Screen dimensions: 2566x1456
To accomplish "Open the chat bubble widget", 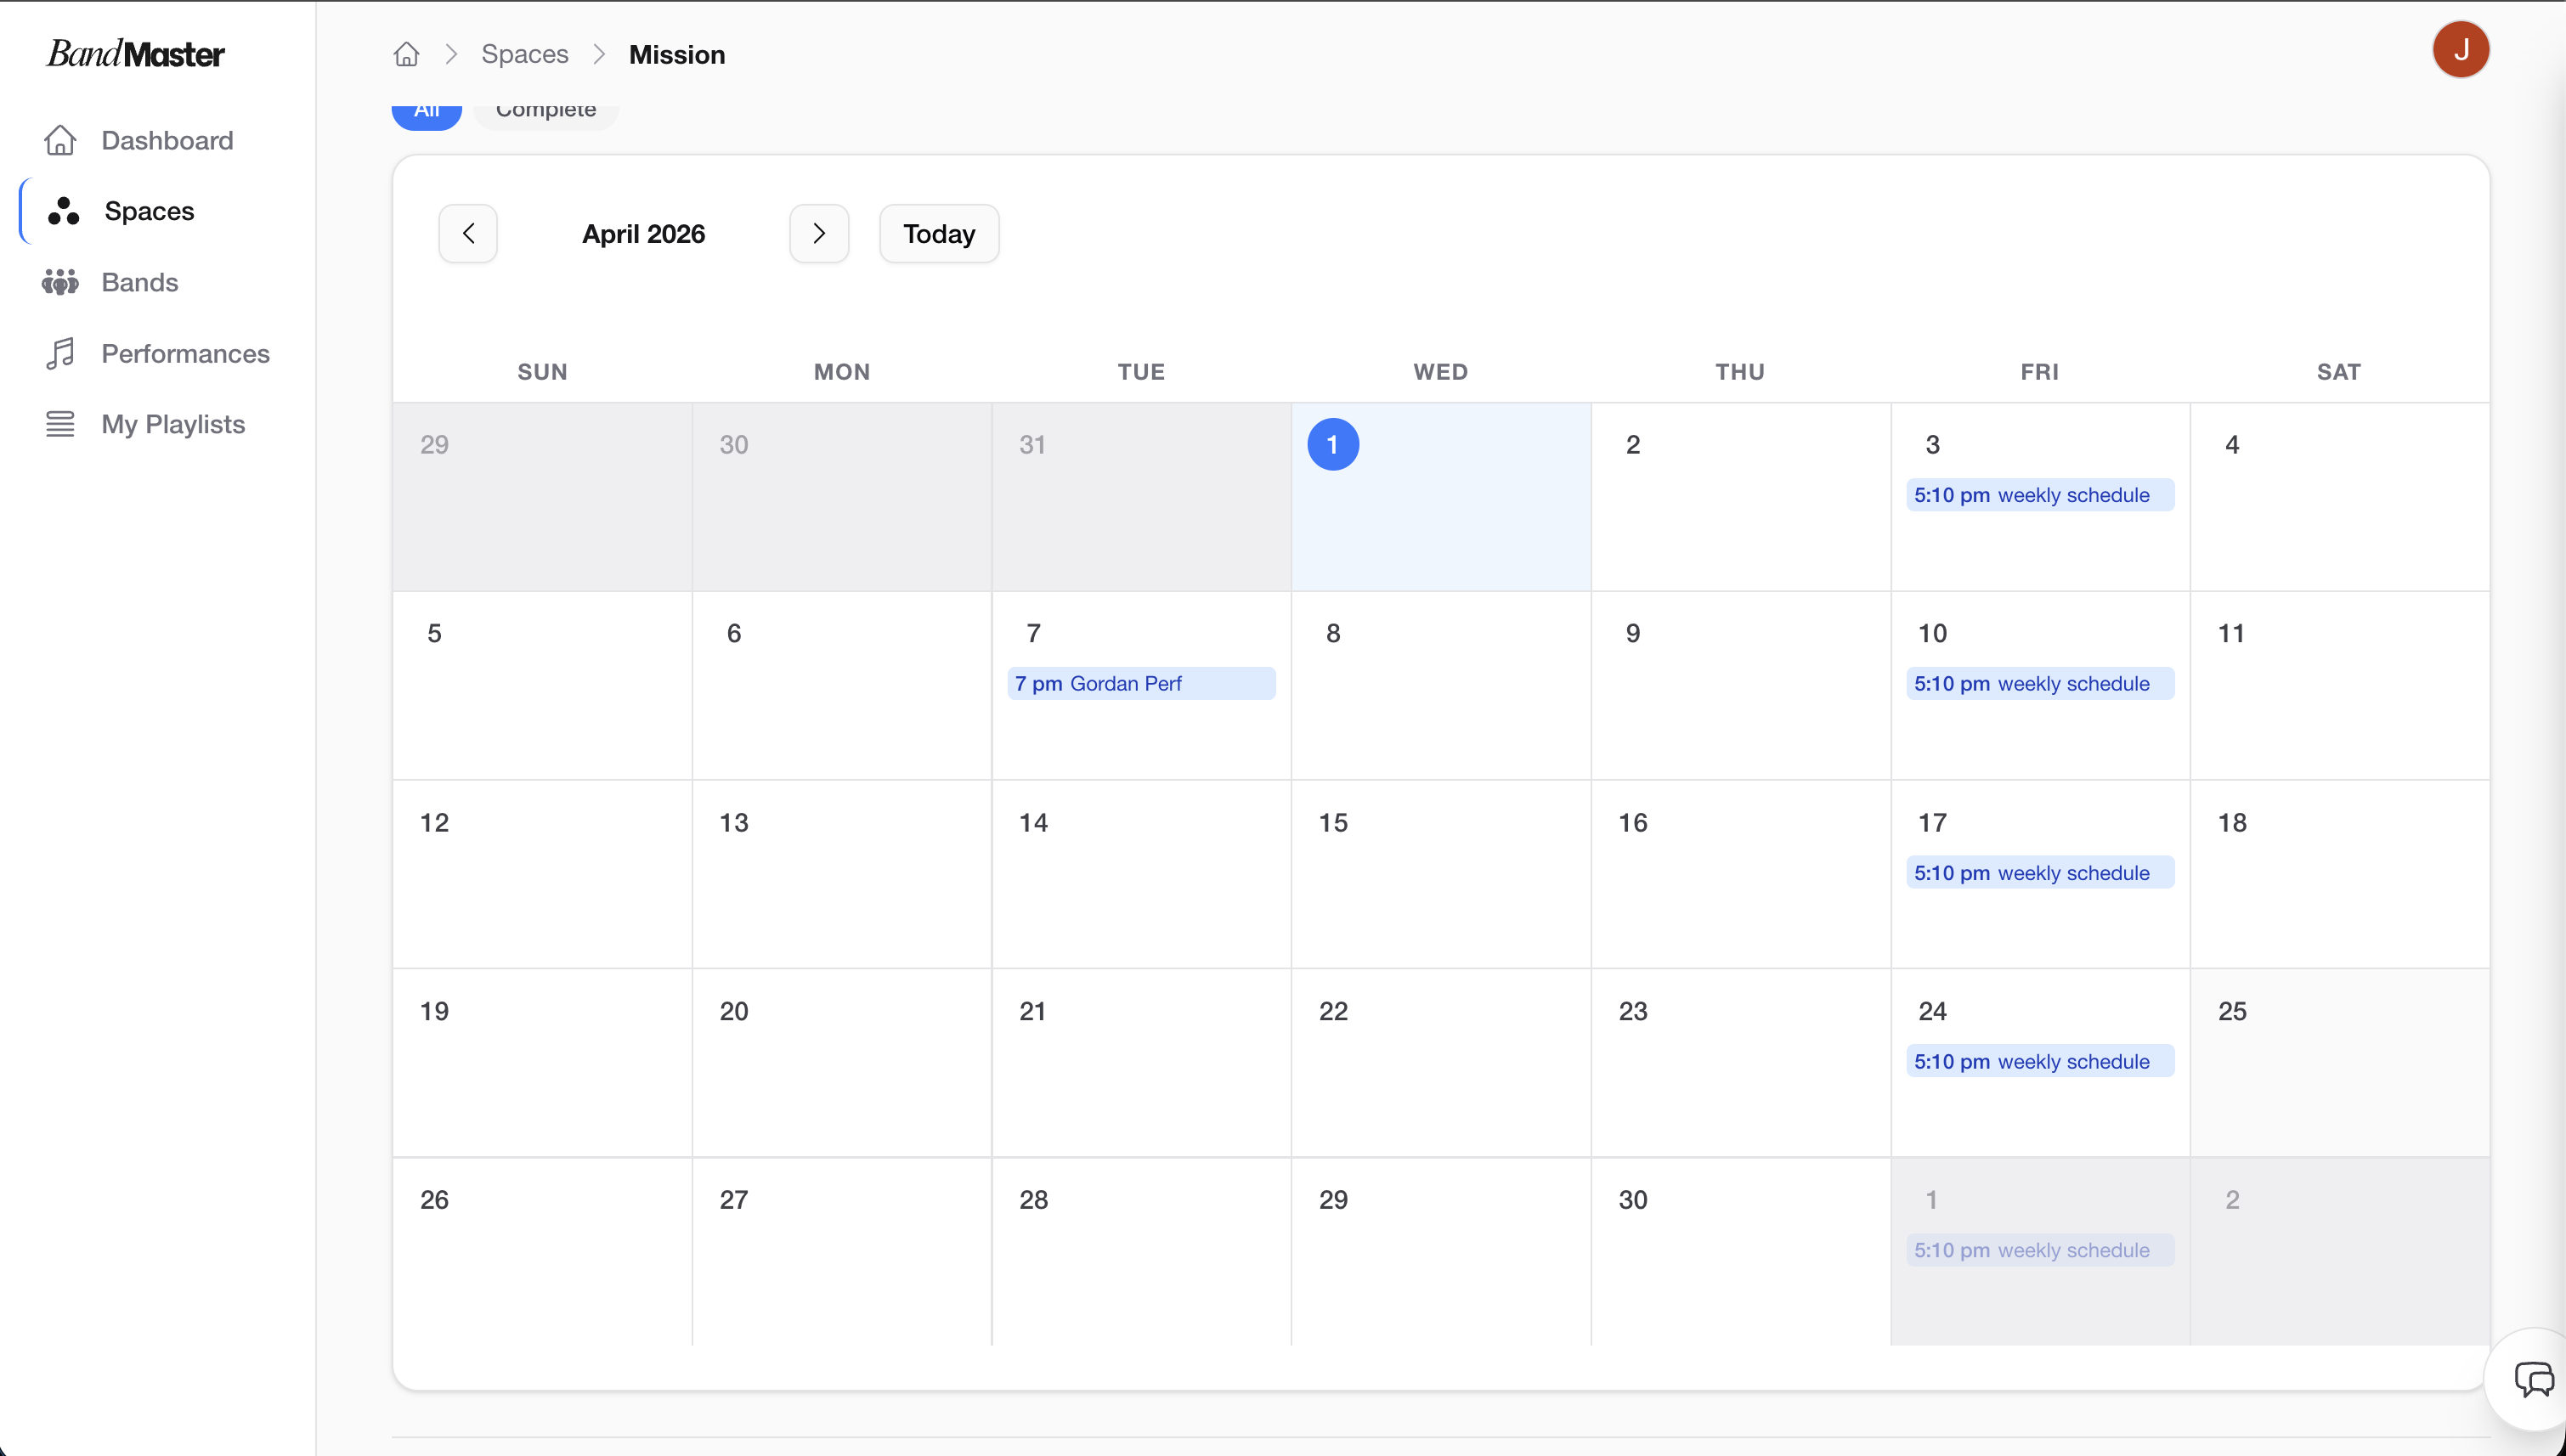I will (2532, 1379).
